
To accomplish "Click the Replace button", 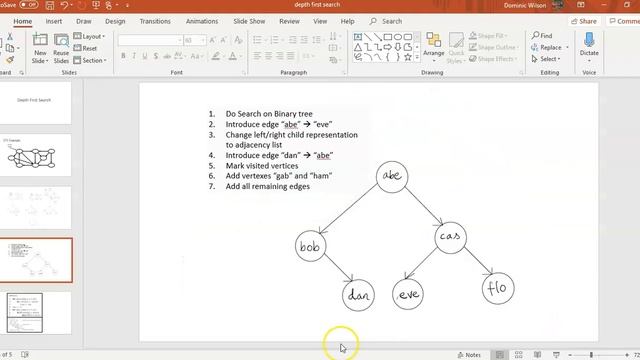I will [549, 47].
